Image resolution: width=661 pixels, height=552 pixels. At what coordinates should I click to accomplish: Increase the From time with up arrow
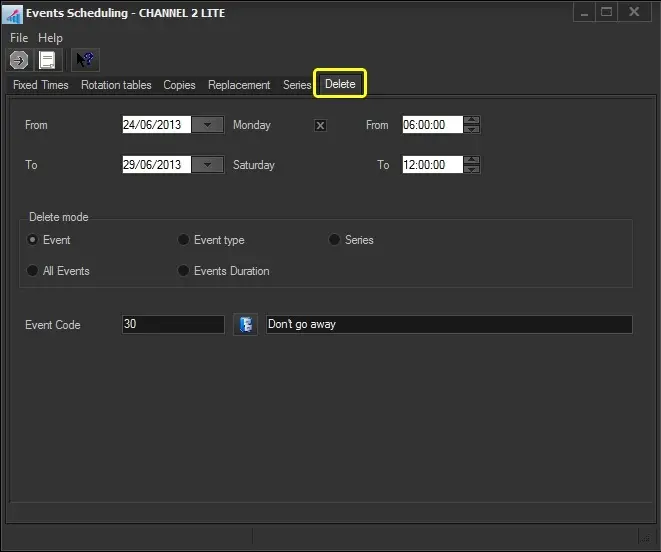click(473, 121)
